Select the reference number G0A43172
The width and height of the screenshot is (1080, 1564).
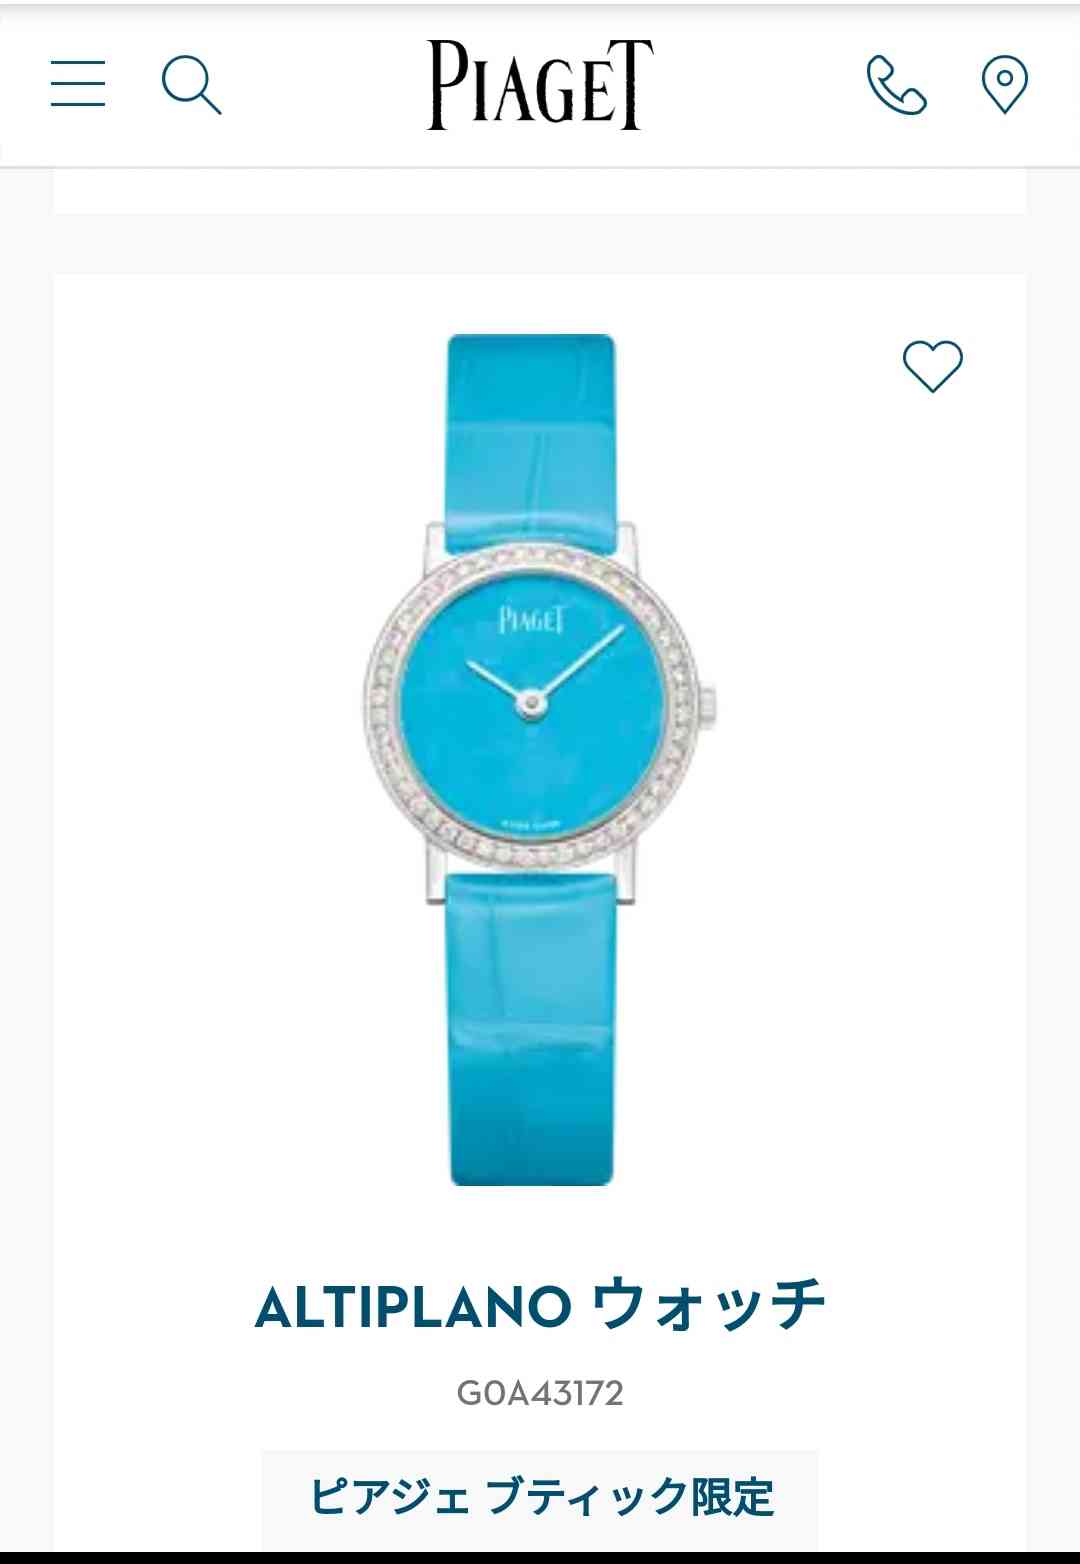pyautogui.click(x=540, y=1393)
